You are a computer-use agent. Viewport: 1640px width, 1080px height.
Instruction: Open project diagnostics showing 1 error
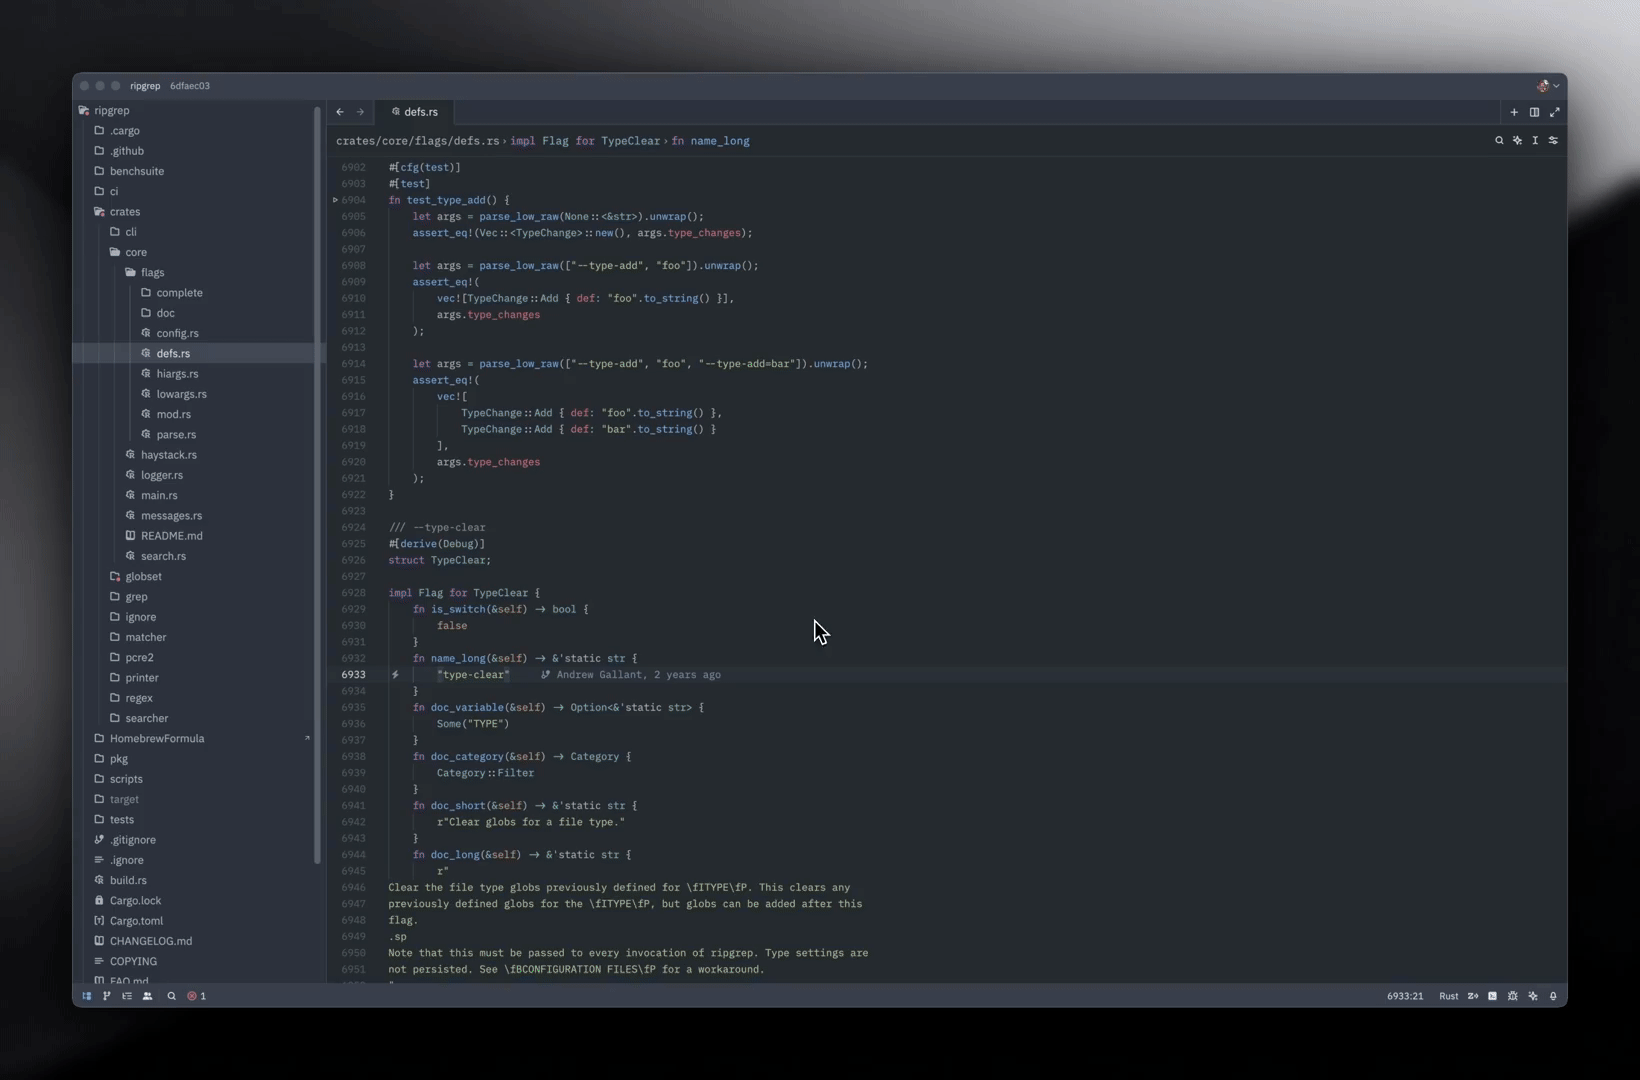tap(197, 996)
